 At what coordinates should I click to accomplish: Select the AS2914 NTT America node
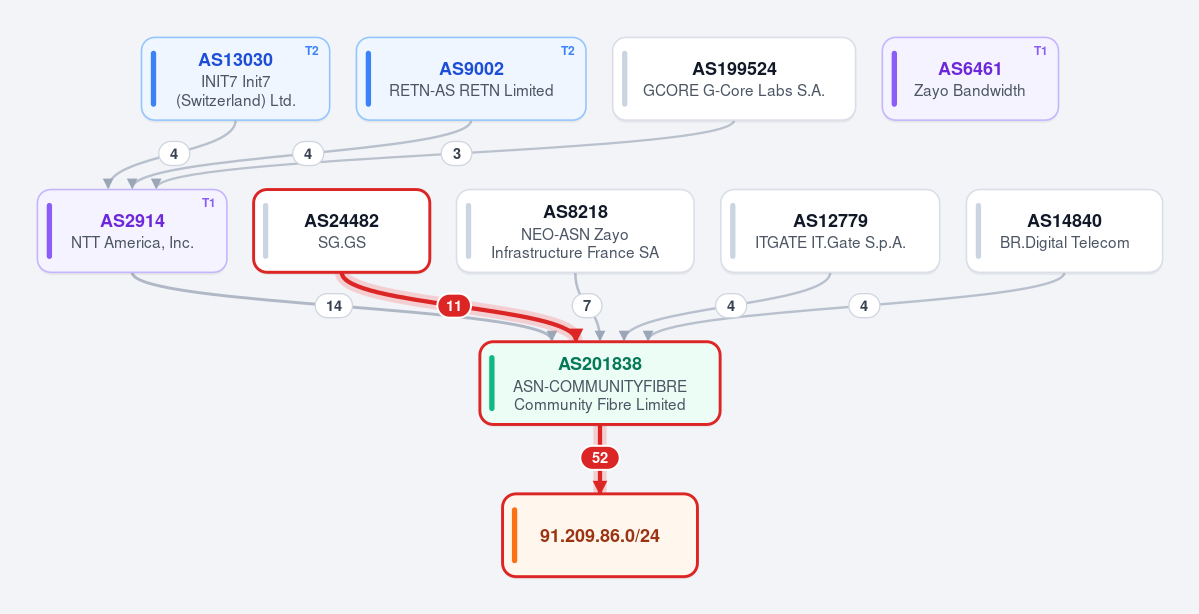tap(132, 231)
